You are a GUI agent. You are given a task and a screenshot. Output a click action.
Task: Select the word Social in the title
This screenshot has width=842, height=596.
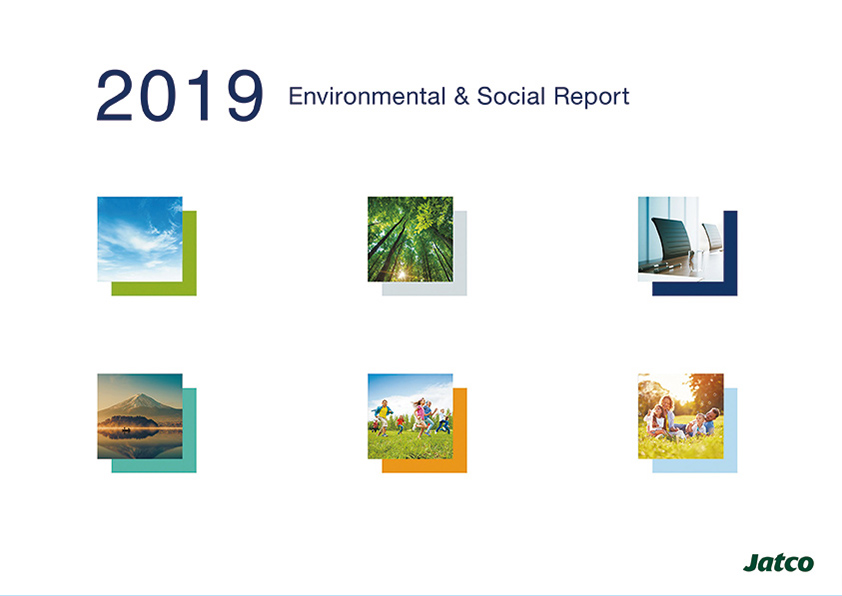(512, 97)
